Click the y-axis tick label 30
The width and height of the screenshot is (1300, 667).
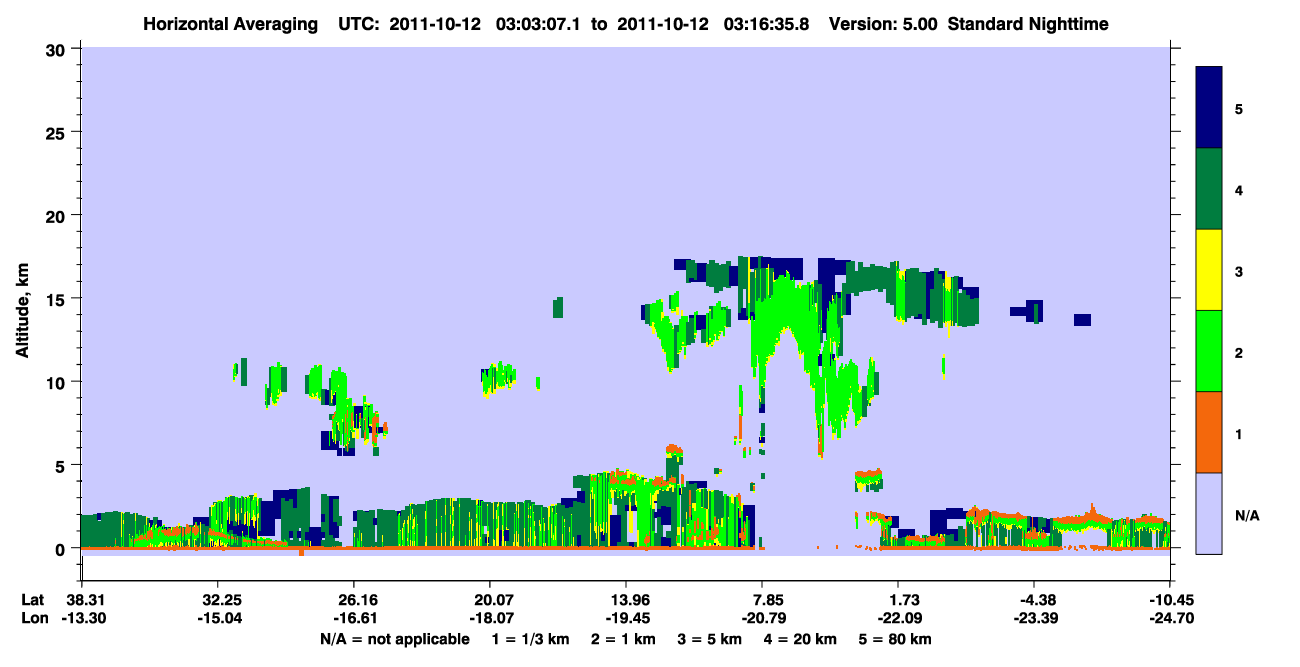click(x=57, y=49)
